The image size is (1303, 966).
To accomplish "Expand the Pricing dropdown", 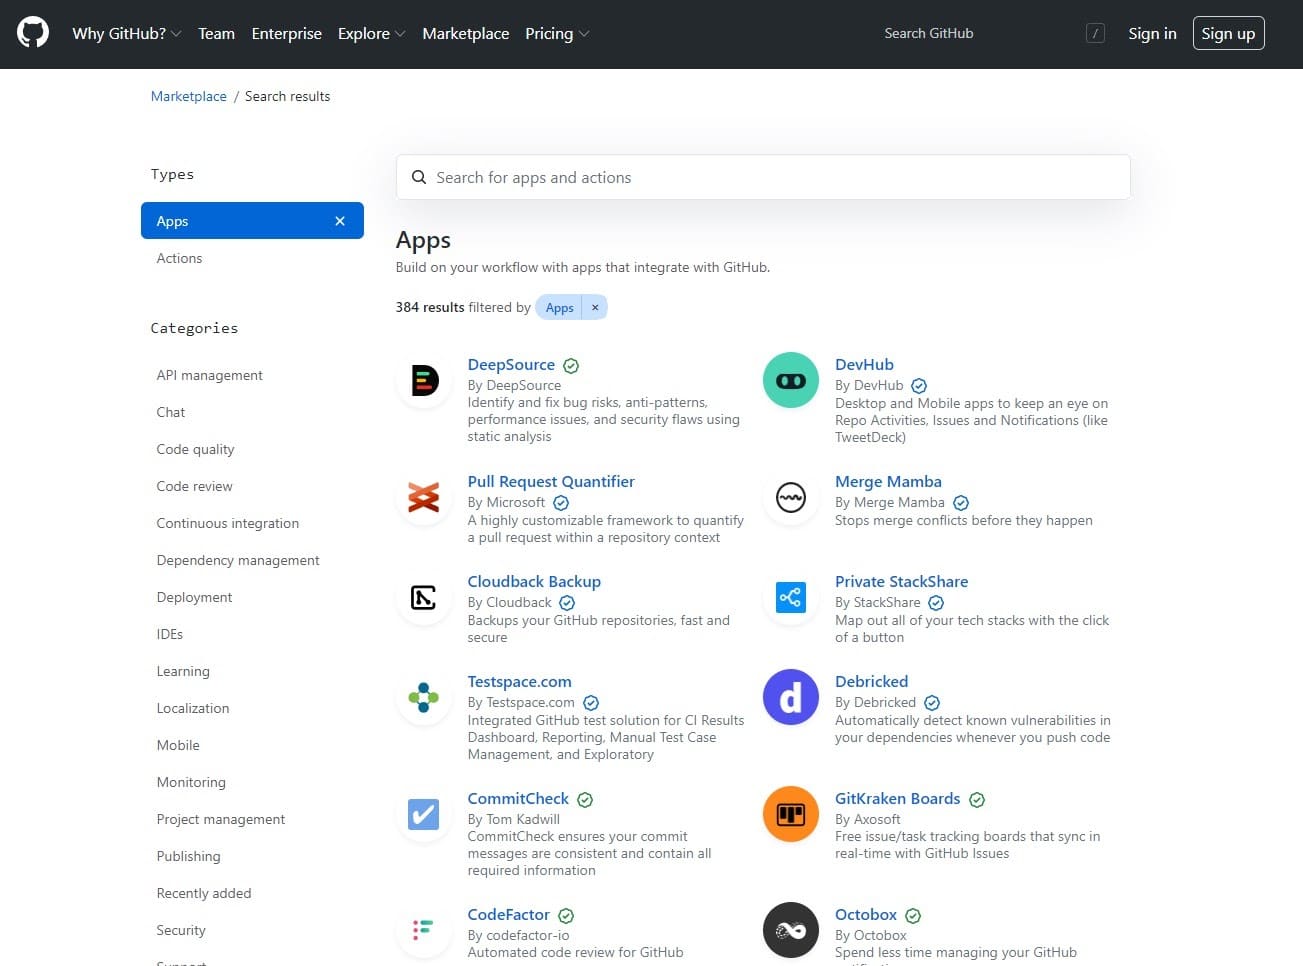I will (x=556, y=33).
